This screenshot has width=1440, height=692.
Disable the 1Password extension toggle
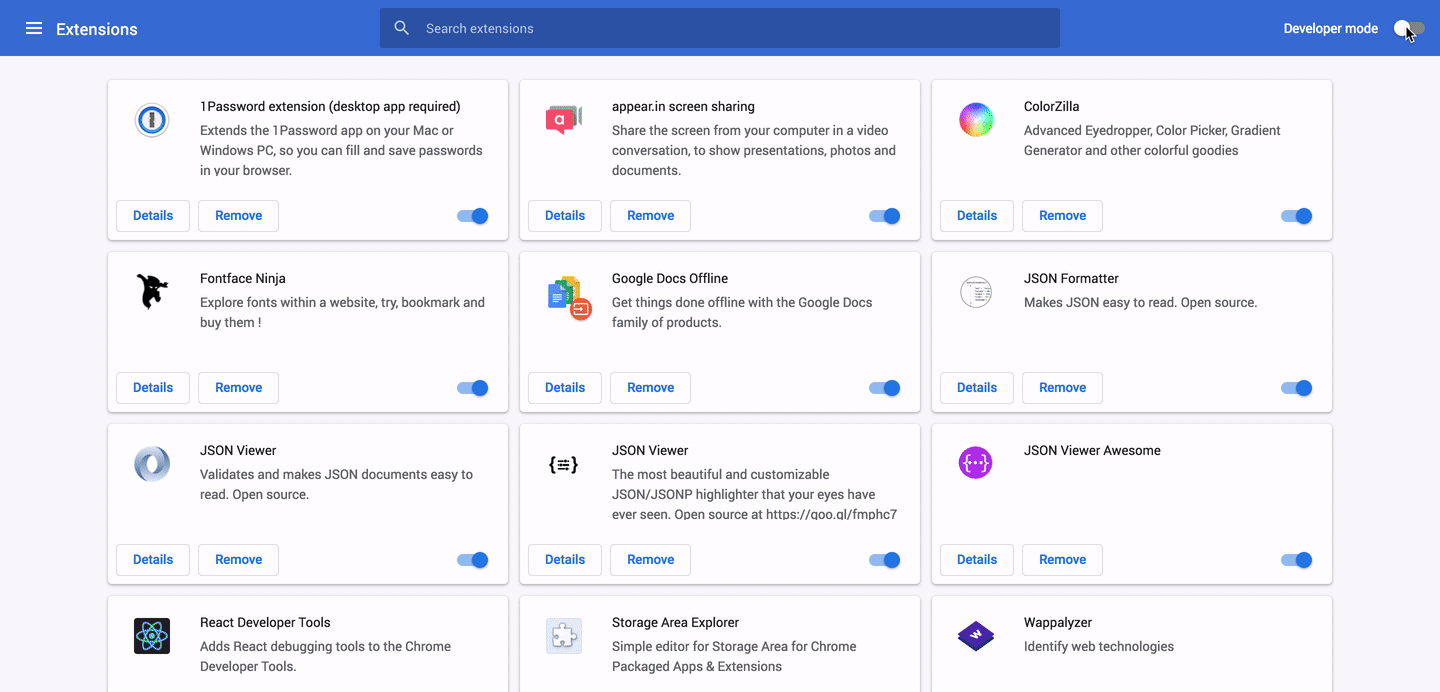[473, 216]
